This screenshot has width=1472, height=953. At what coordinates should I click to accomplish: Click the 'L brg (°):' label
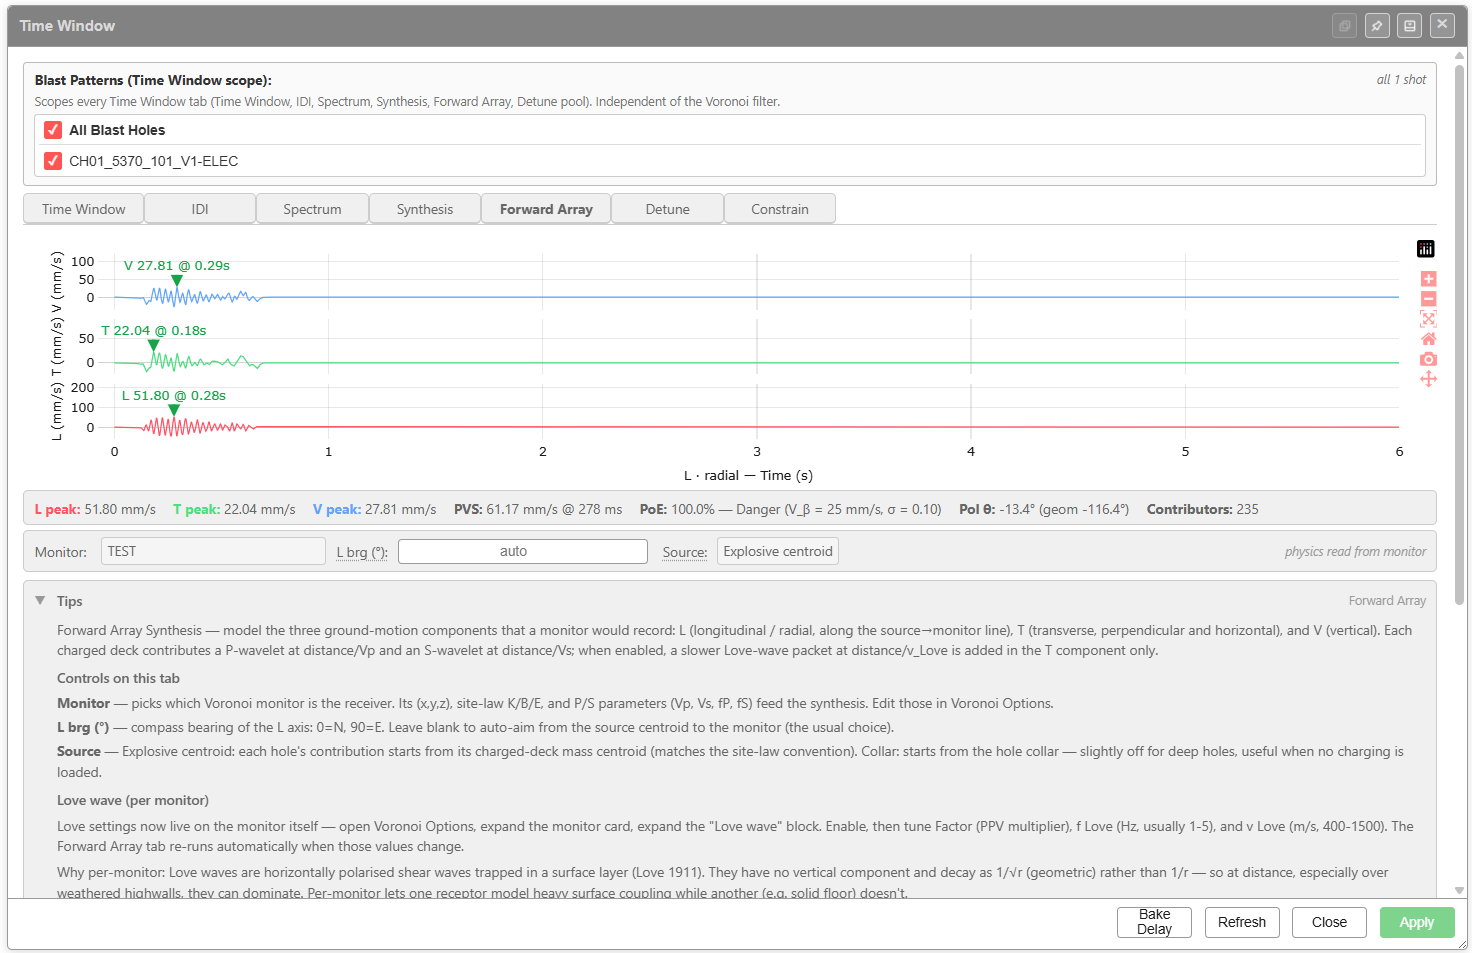(x=362, y=552)
